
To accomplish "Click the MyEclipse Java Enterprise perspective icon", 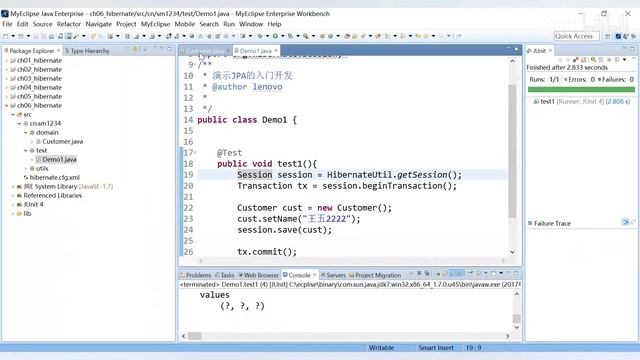I will click(x=618, y=36).
